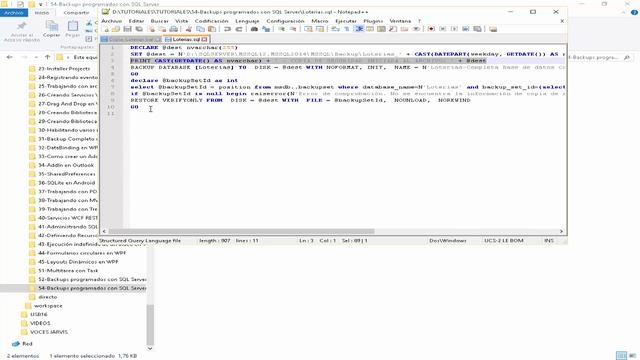
Task: Switch to the Loterias.sql tab
Action: (x=186, y=39)
